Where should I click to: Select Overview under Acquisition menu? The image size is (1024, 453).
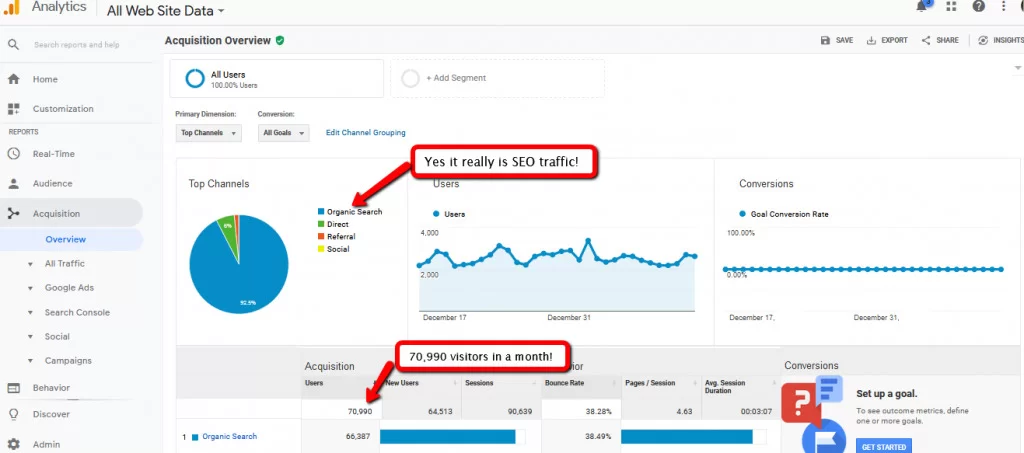65,240
